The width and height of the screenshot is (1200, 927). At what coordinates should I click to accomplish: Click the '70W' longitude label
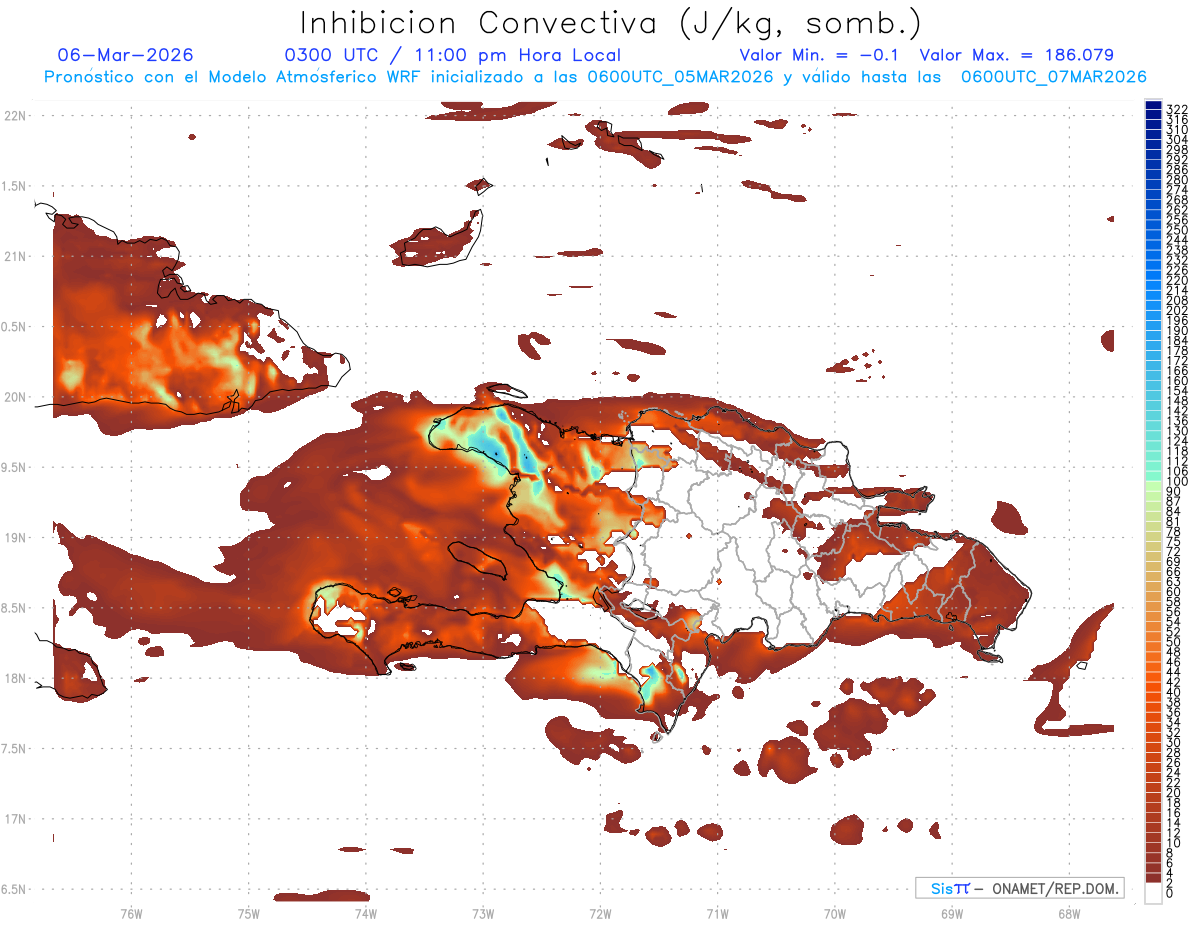[x=834, y=913]
